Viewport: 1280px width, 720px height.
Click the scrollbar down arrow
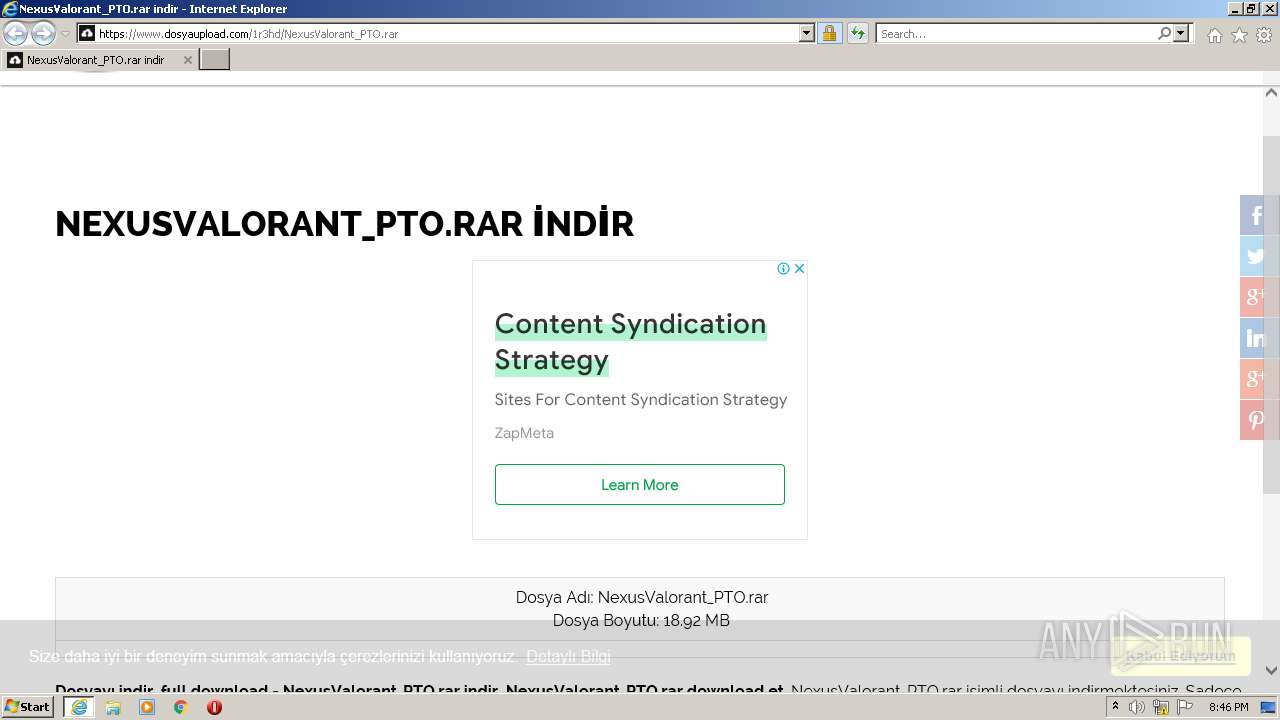pos(1272,670)
